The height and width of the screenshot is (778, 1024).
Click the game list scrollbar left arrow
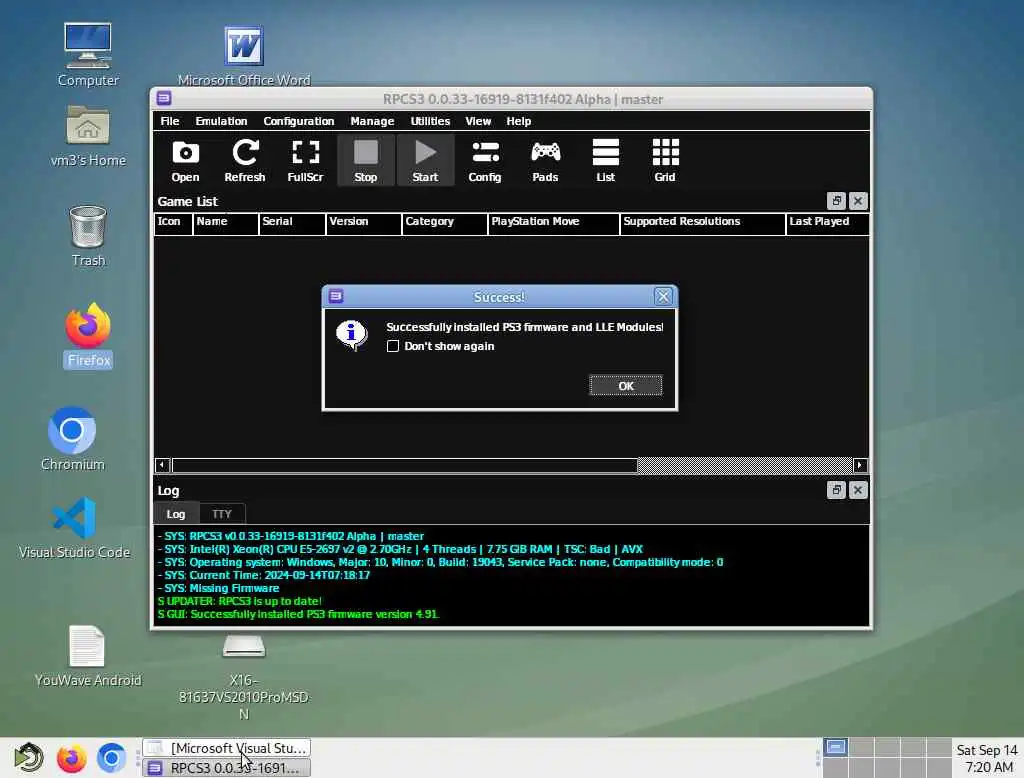[x=163, y=465]
